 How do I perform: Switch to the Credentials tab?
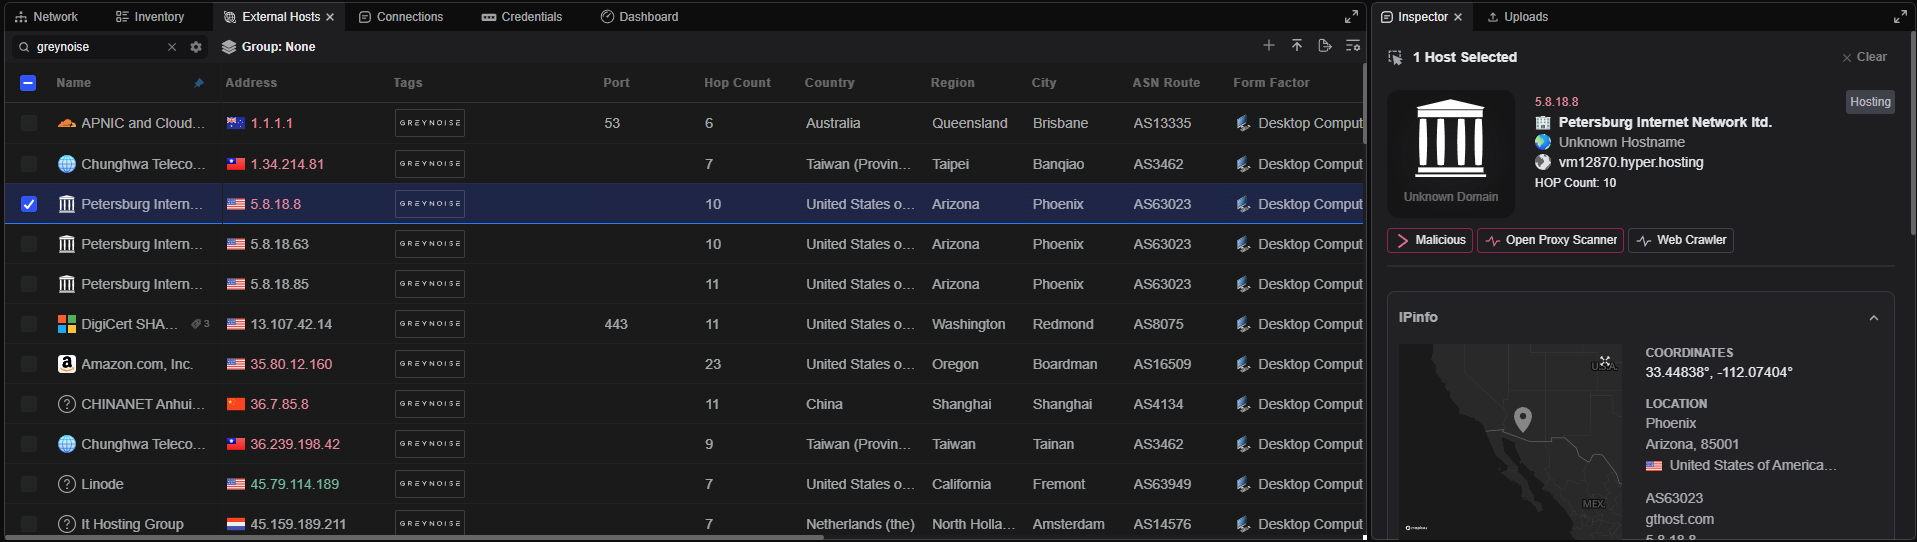pyautogui.click(x=522, y=17)
